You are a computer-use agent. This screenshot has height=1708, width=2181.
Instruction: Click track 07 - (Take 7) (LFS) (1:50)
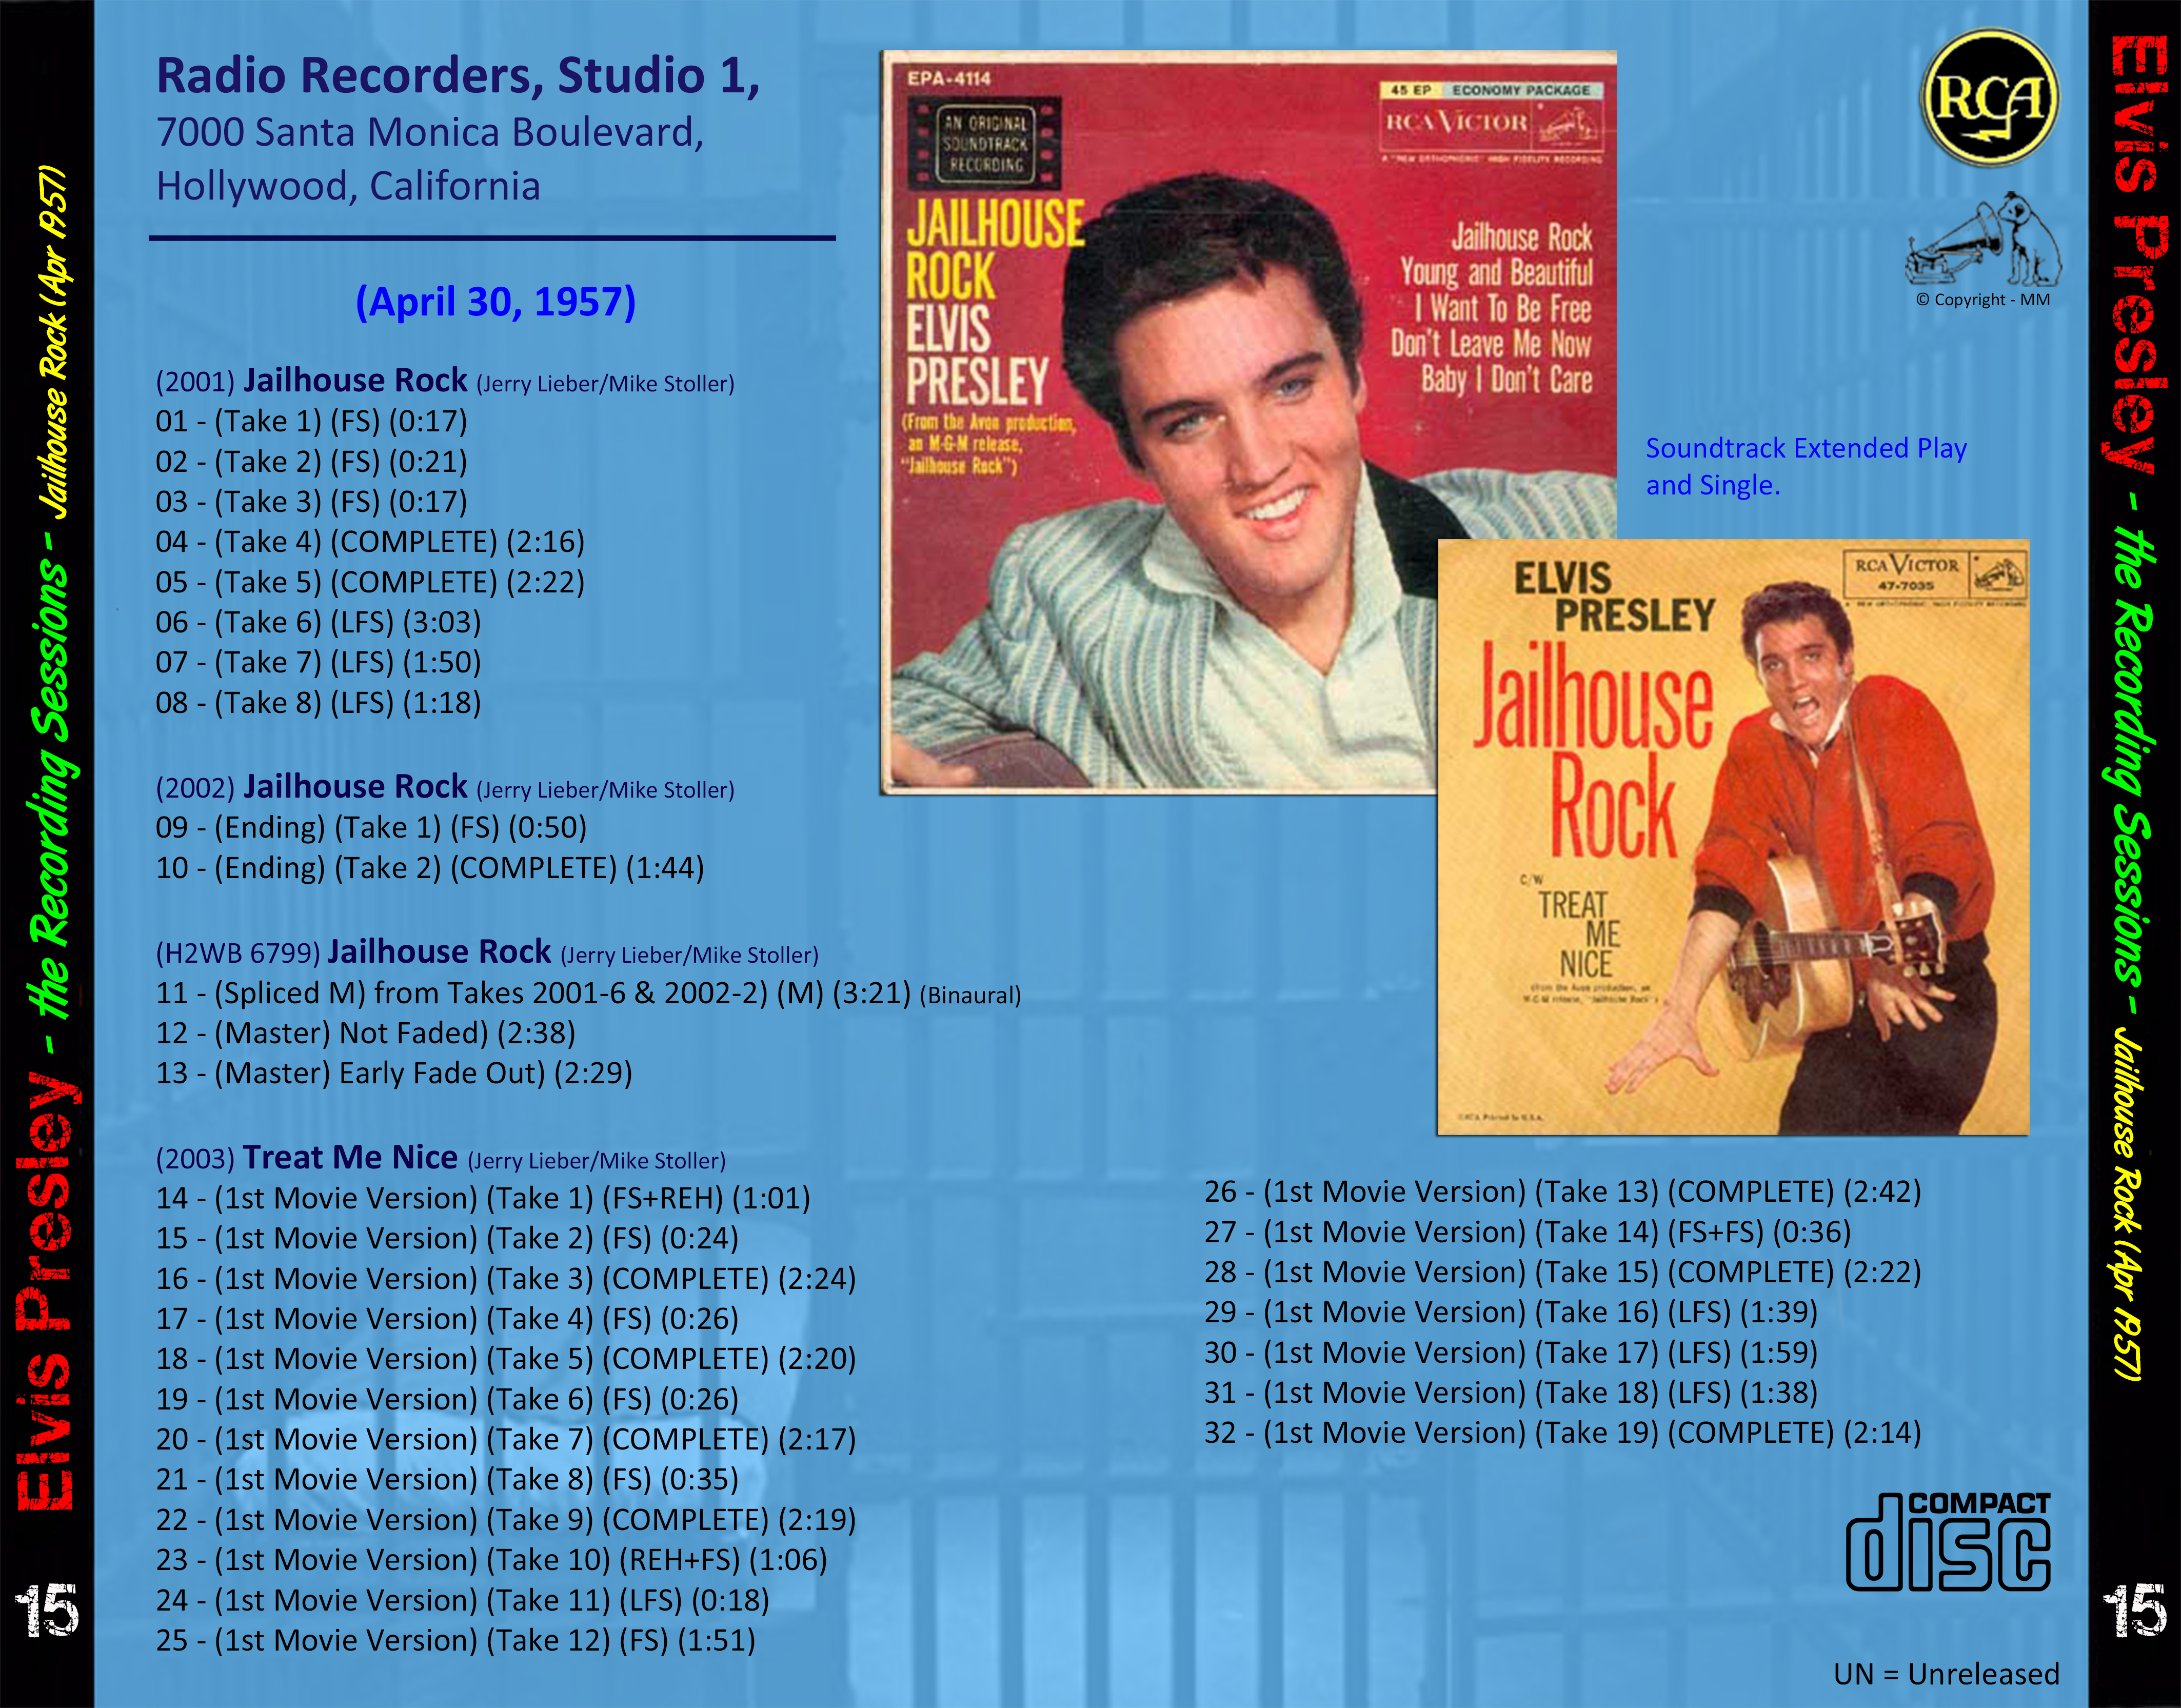[x=318, y=662]
